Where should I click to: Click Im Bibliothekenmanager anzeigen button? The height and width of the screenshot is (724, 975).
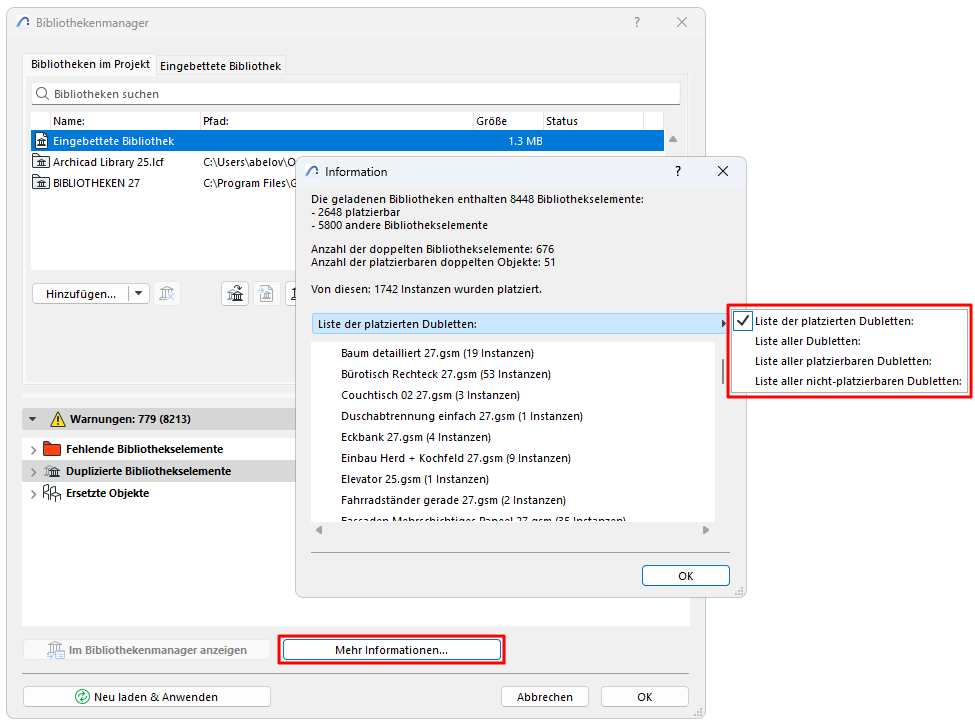(x=147, y=650)
